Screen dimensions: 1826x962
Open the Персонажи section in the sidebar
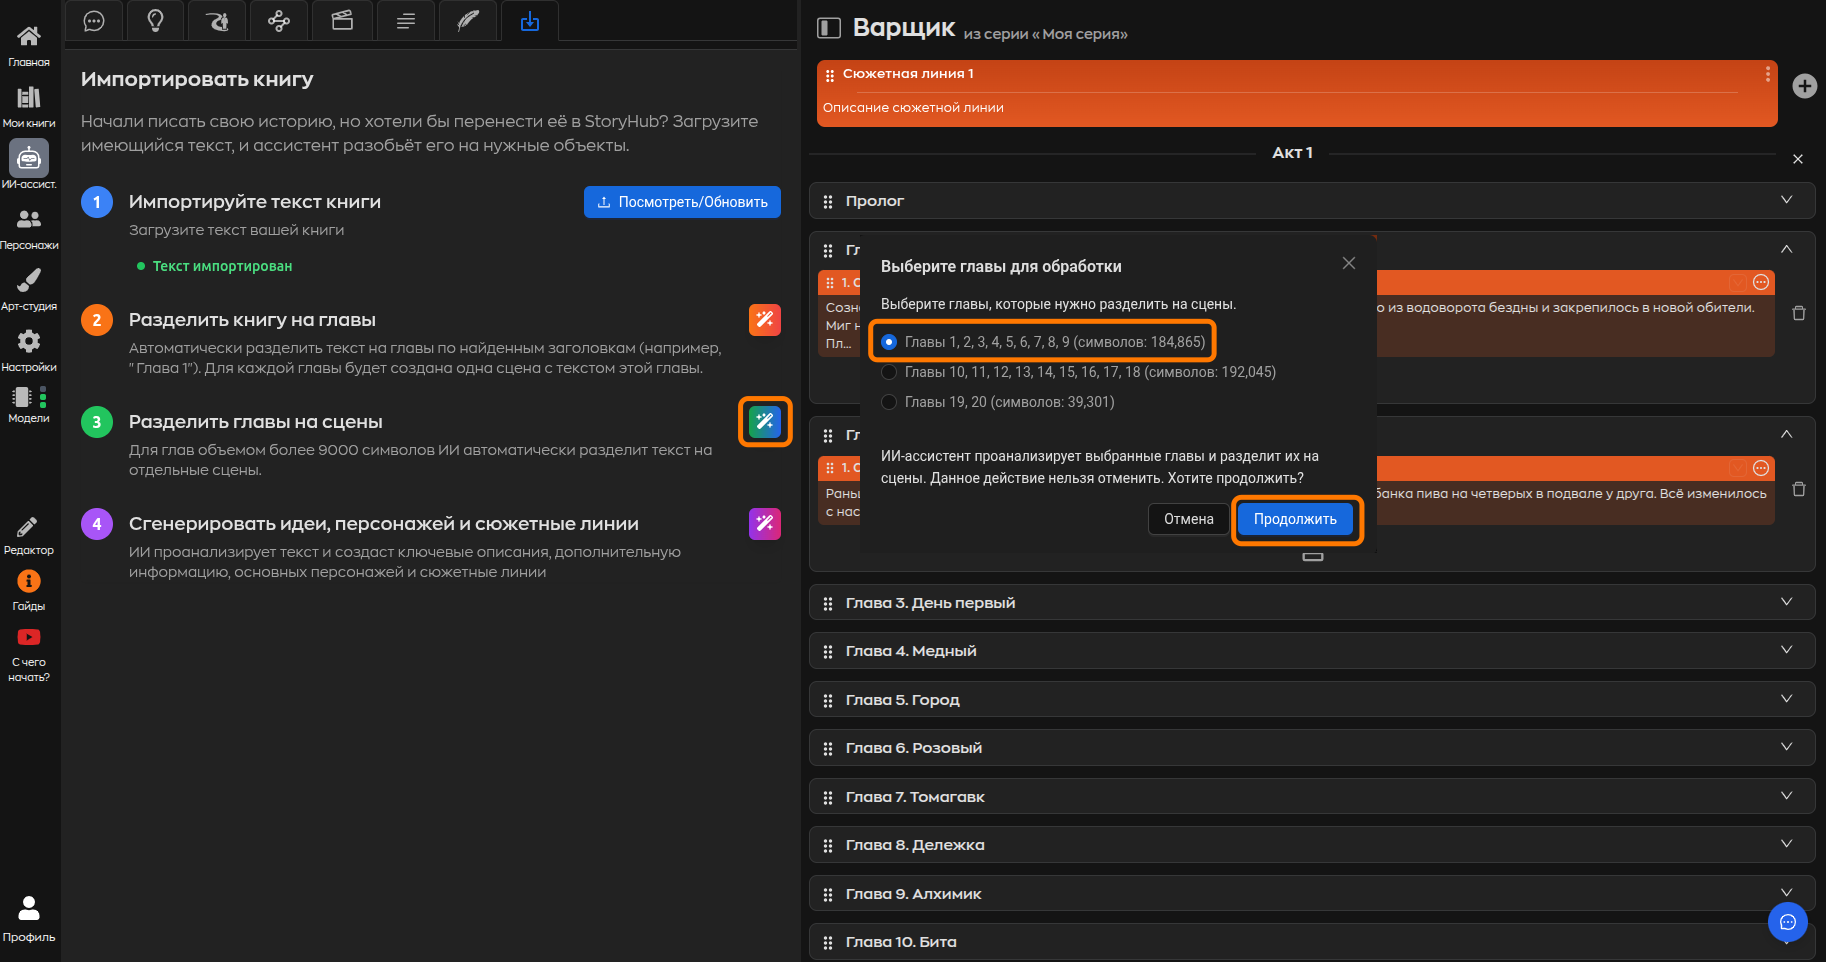29,228
